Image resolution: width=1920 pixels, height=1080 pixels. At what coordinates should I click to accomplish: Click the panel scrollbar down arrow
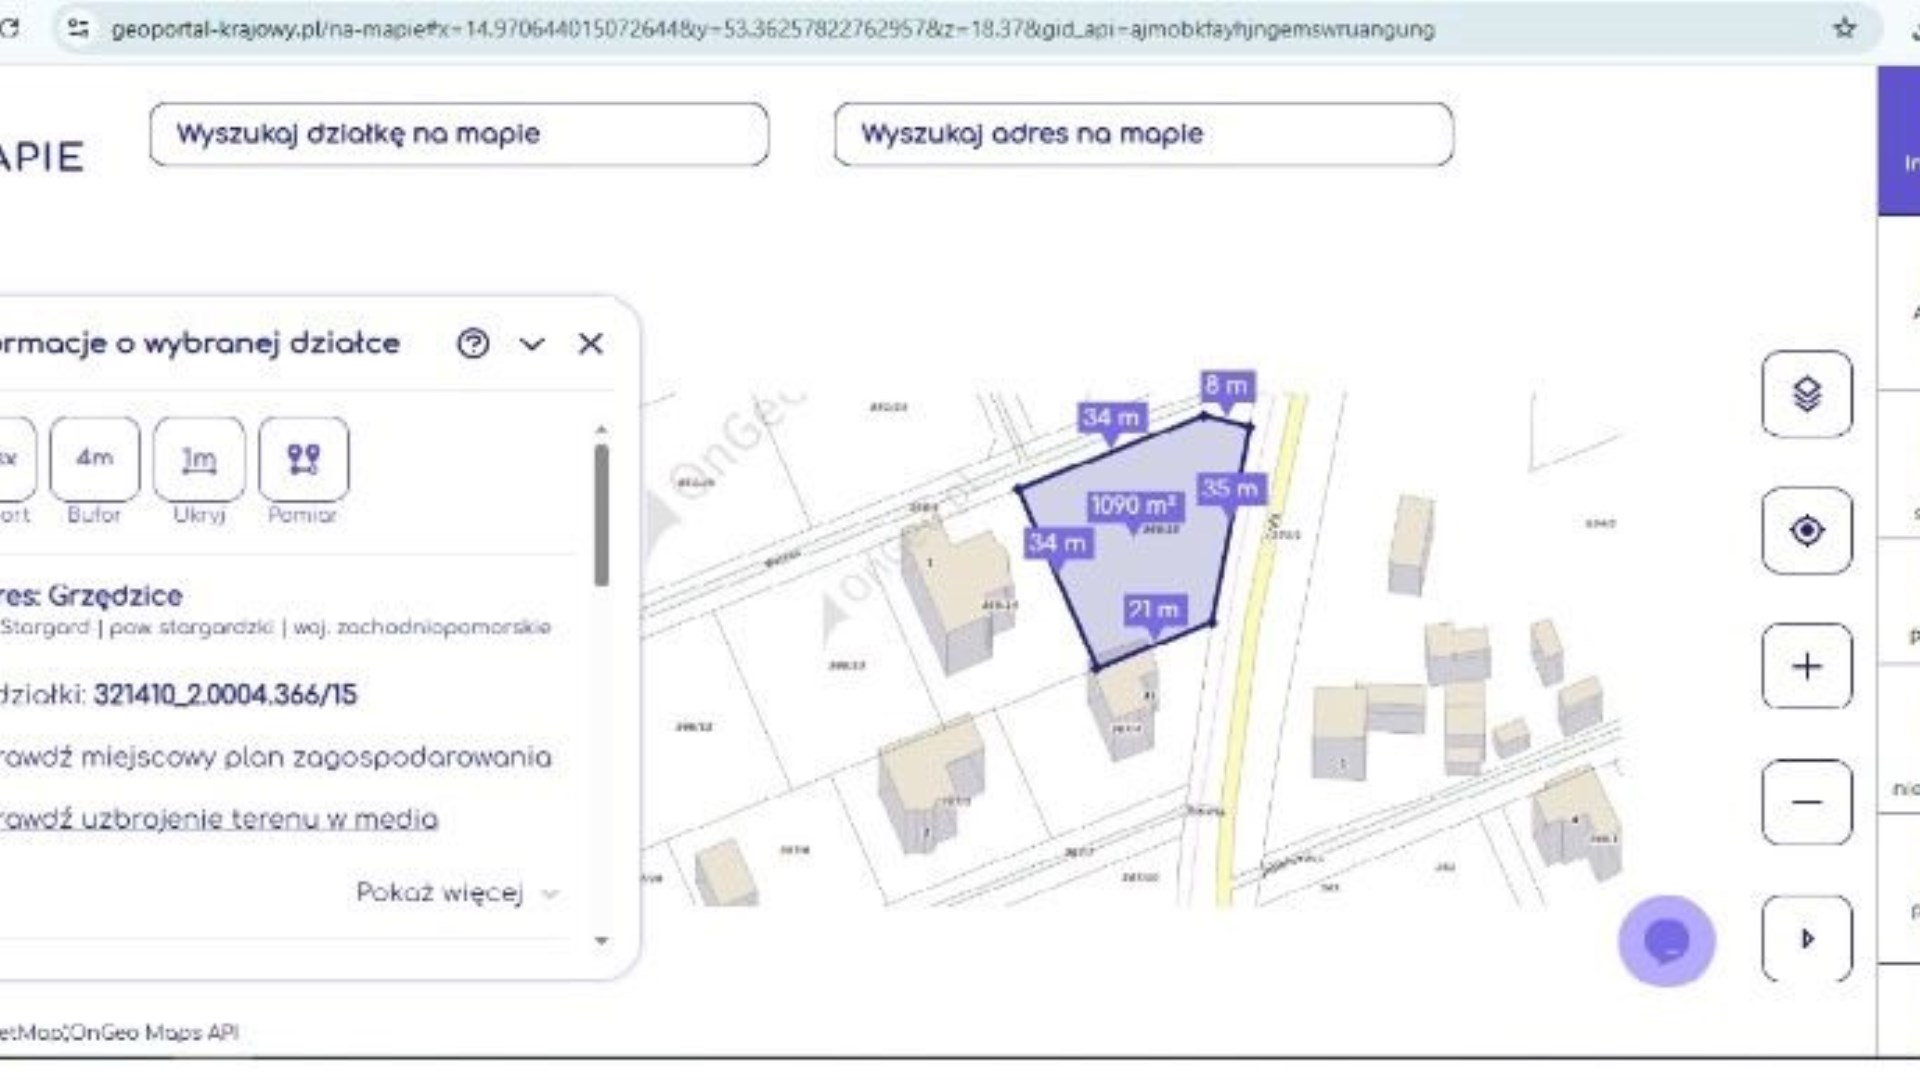tap(601, 940)
